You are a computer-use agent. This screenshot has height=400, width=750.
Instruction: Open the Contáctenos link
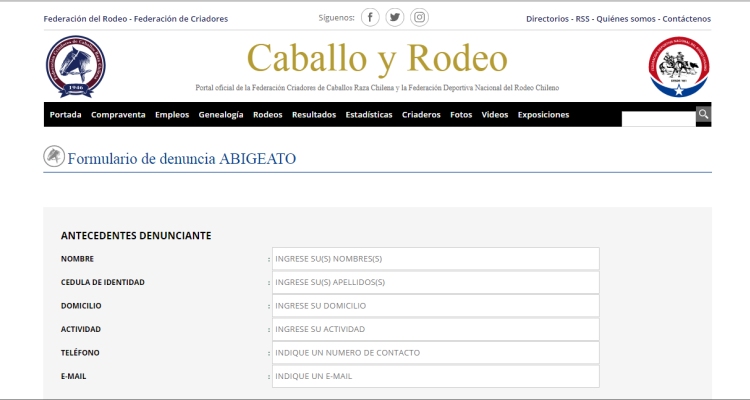(x=686, y=19)
